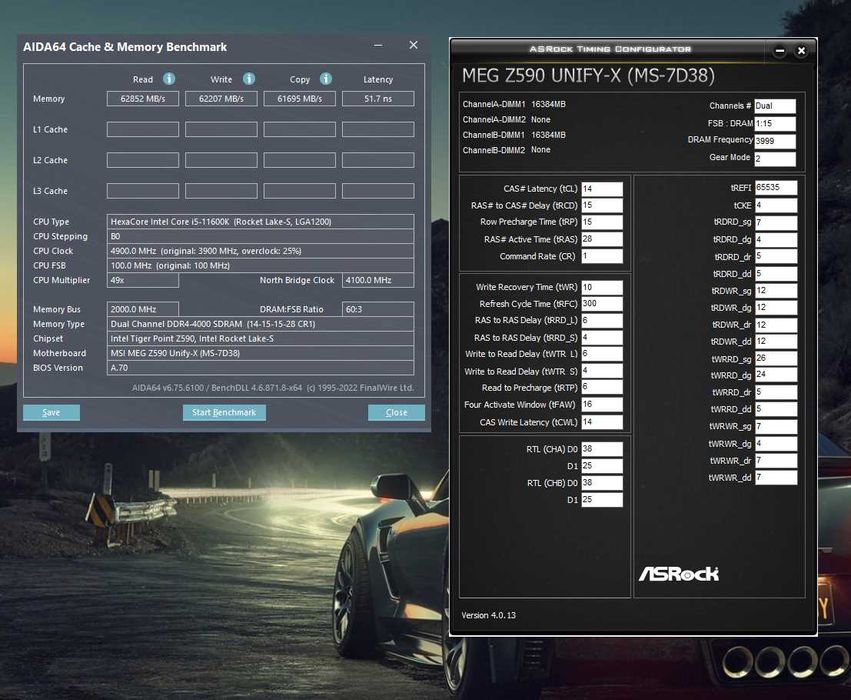851x700 pixels.
Task: Click the empty L1 Cache Read field
Action: coord(143,129)
